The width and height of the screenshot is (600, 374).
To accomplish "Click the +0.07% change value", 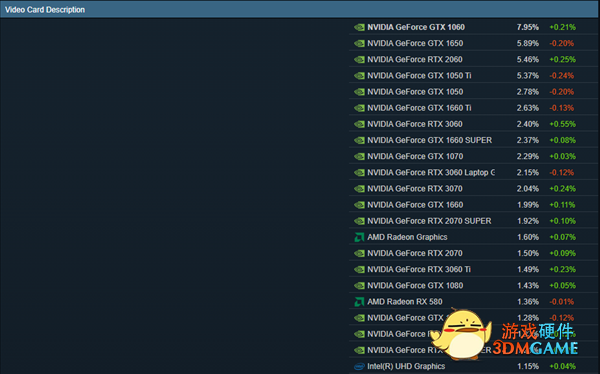I will pos(562,237).
